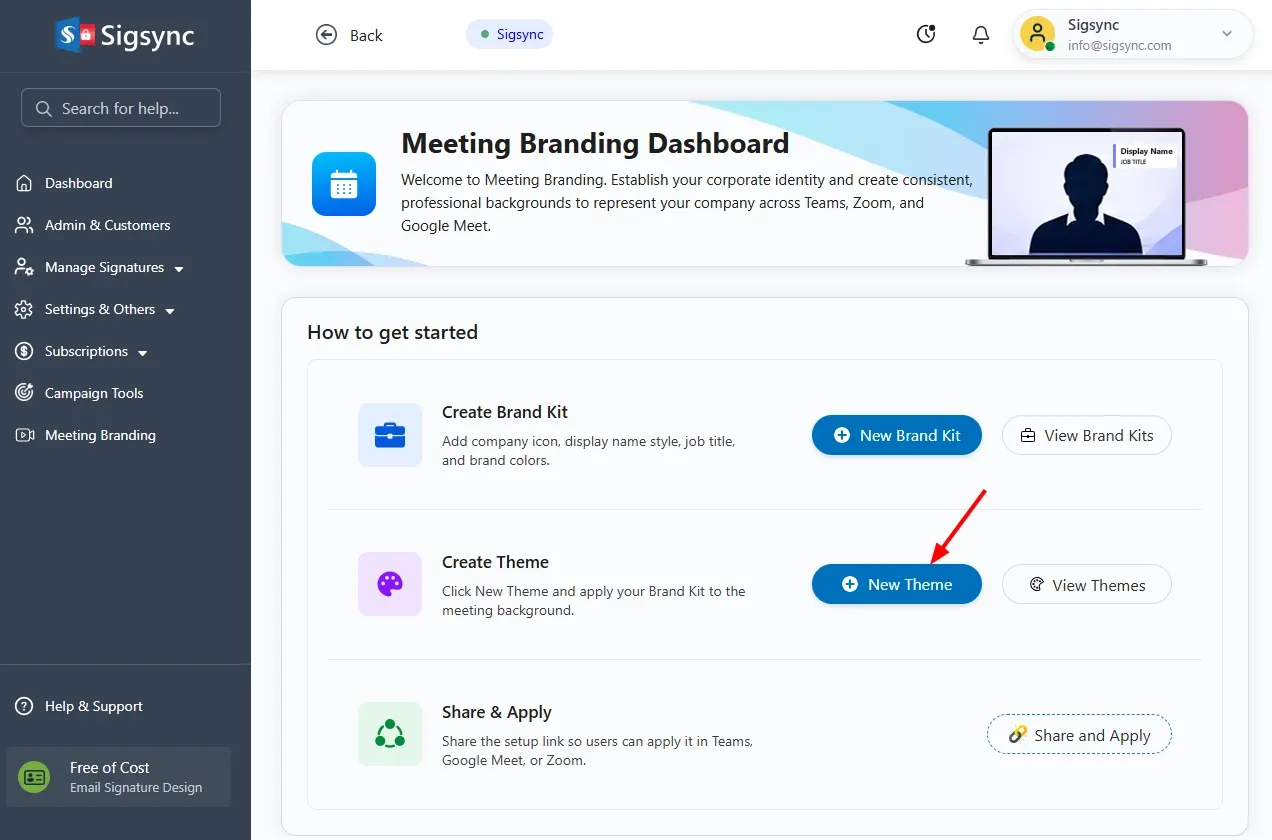Click the Meeting Branding video icon

(24, 435)
